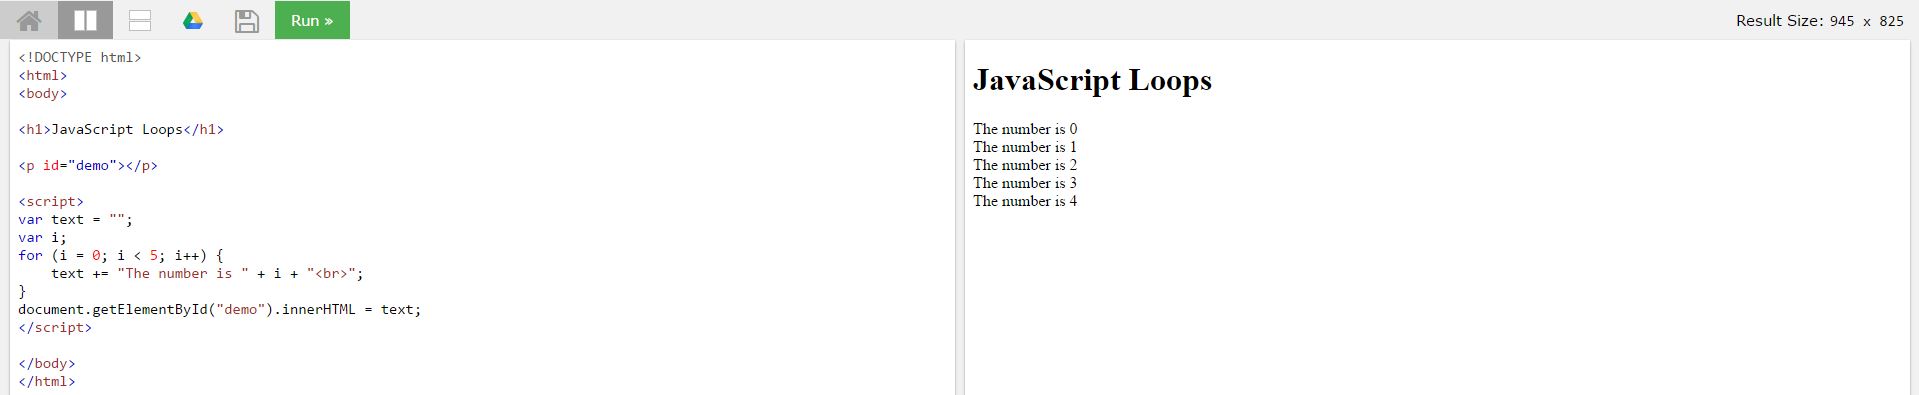Click the floppy disk save icon
The width and height of the screenshot is (1919, 395).
pyautogui.click(x=247, y=20)
